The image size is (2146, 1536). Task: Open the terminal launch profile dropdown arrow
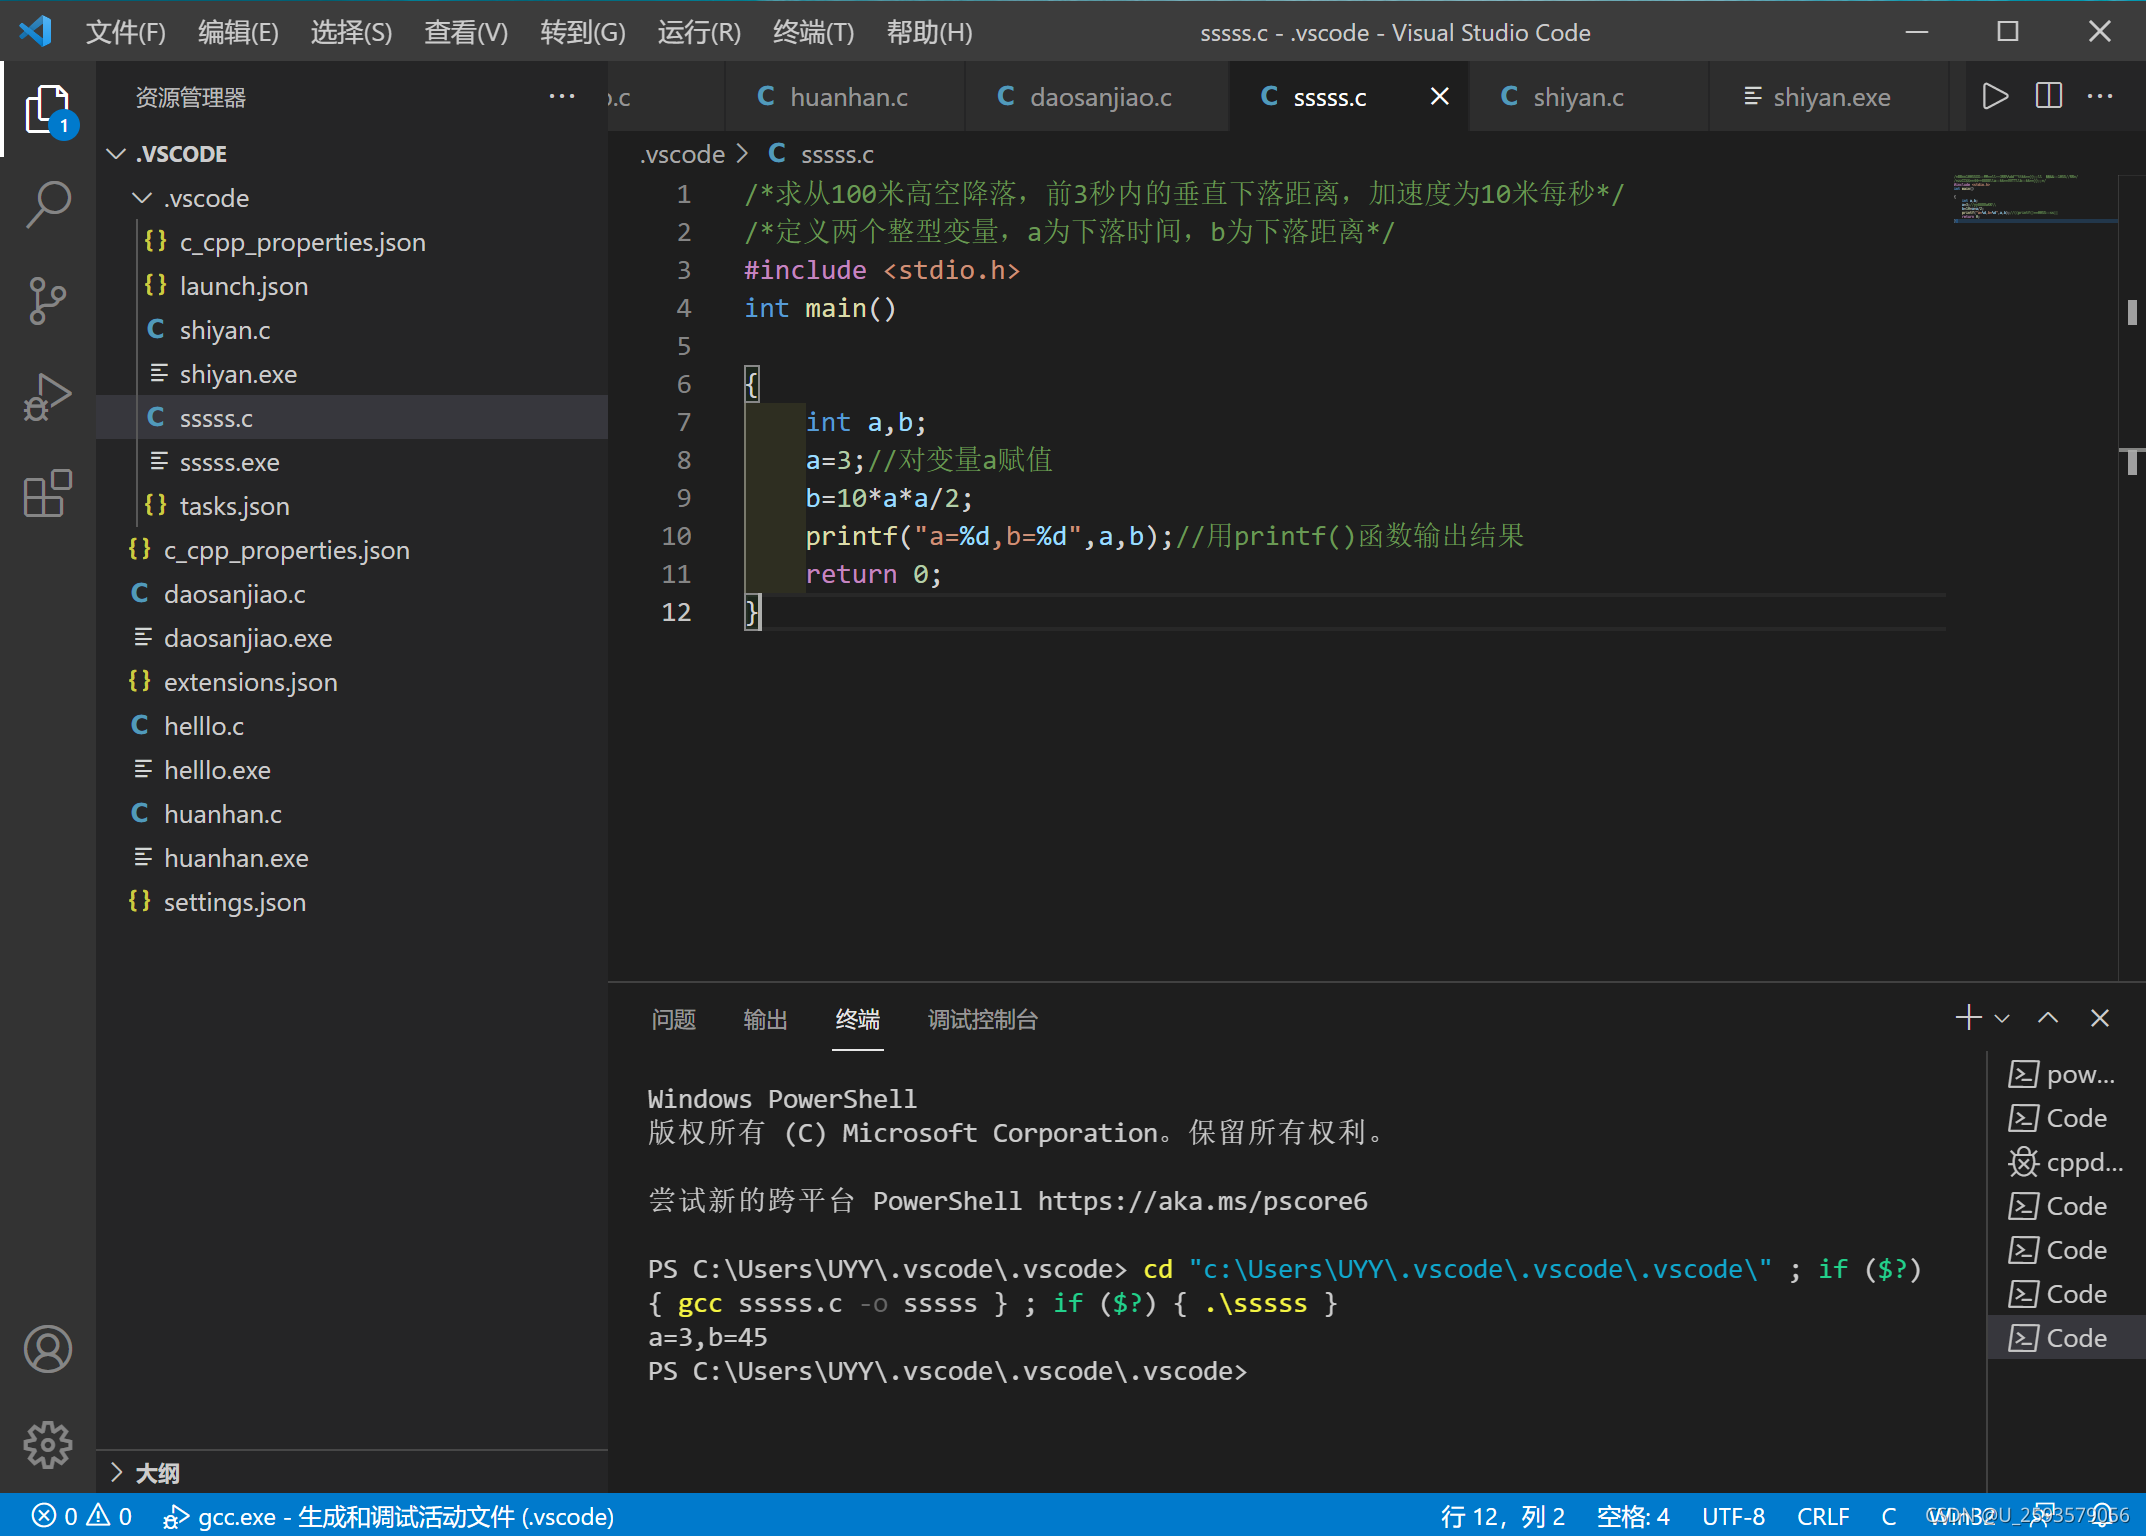pos(2002,1019)
